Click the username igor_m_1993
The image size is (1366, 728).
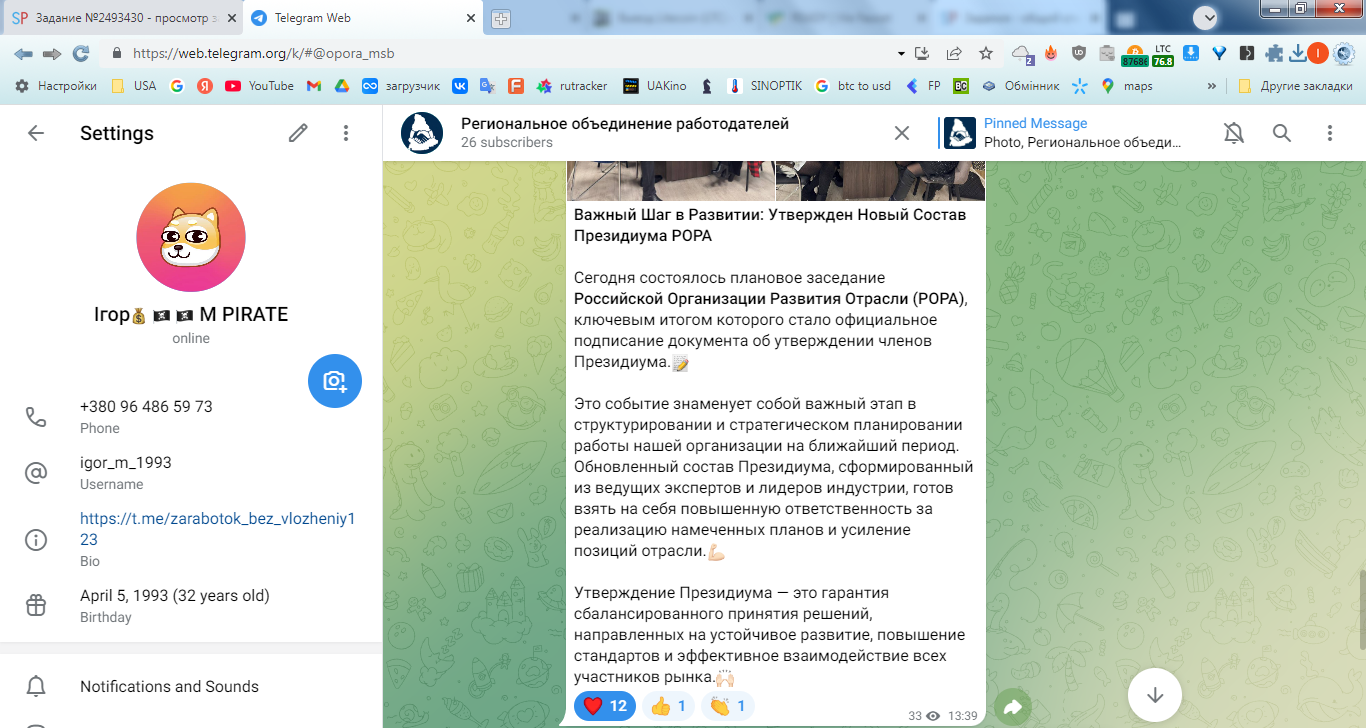[x=126, y=462]
